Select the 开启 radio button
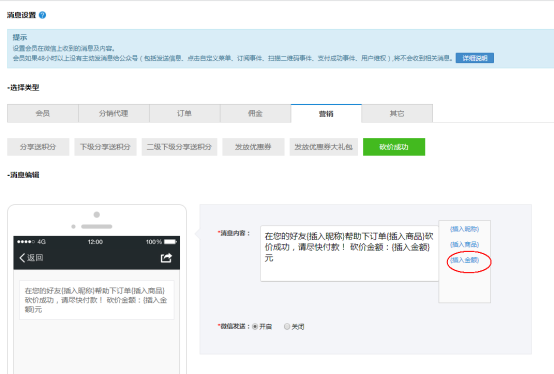Image resolution: width=554 pixels, height=374 pixels. click(255, 327)
